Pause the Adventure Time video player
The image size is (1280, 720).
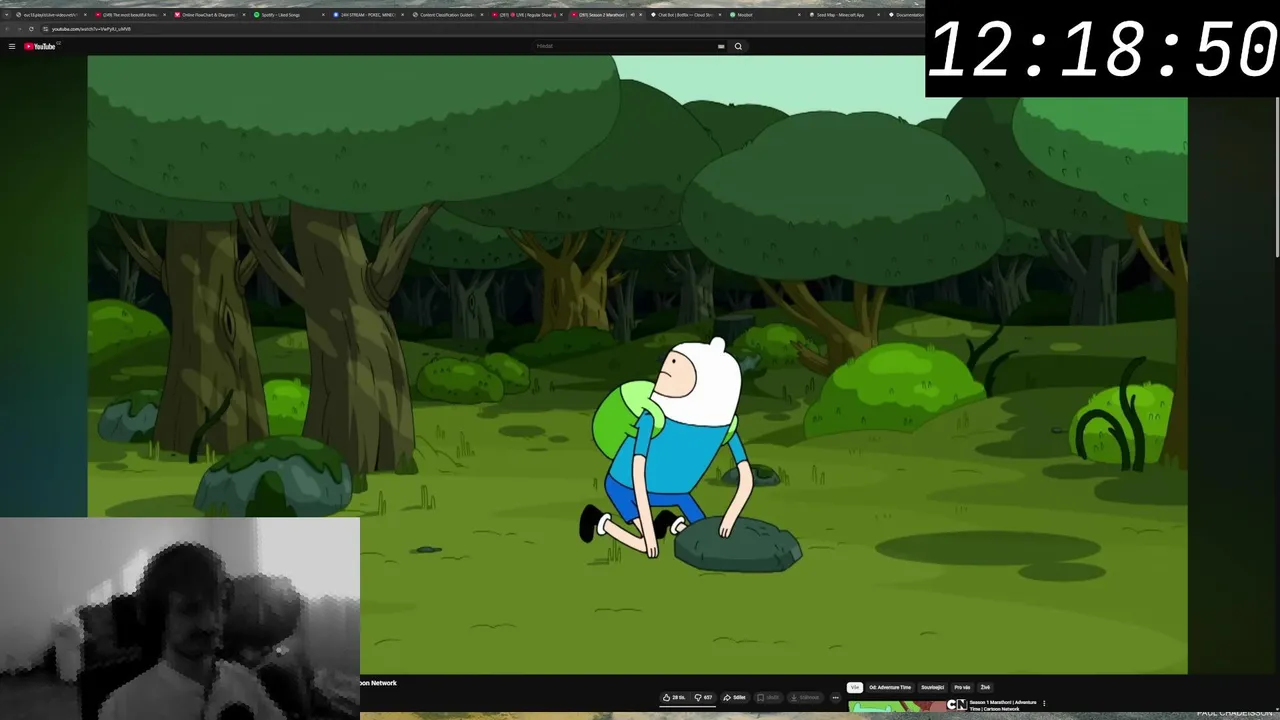[637, 365]
